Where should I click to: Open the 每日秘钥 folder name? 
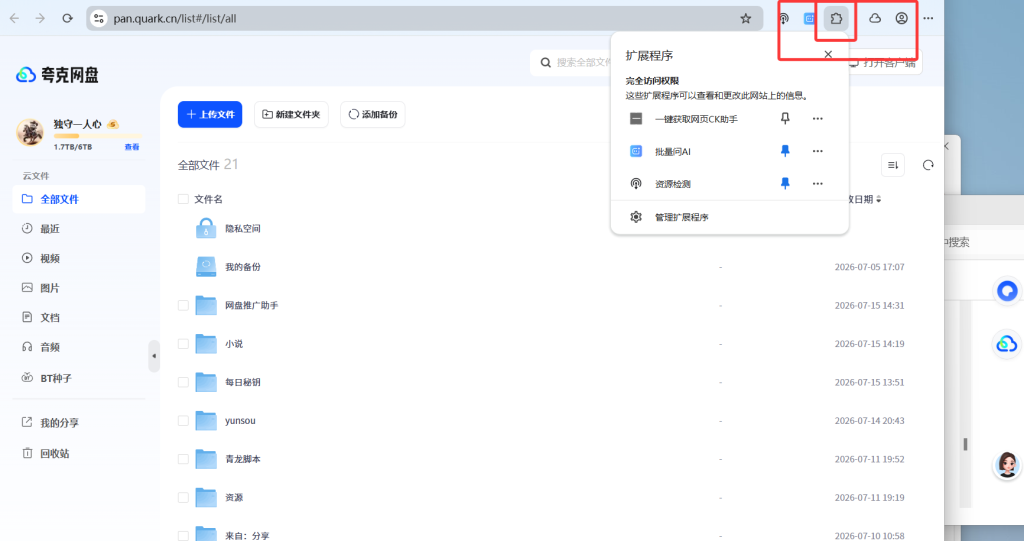click(243, 382)
